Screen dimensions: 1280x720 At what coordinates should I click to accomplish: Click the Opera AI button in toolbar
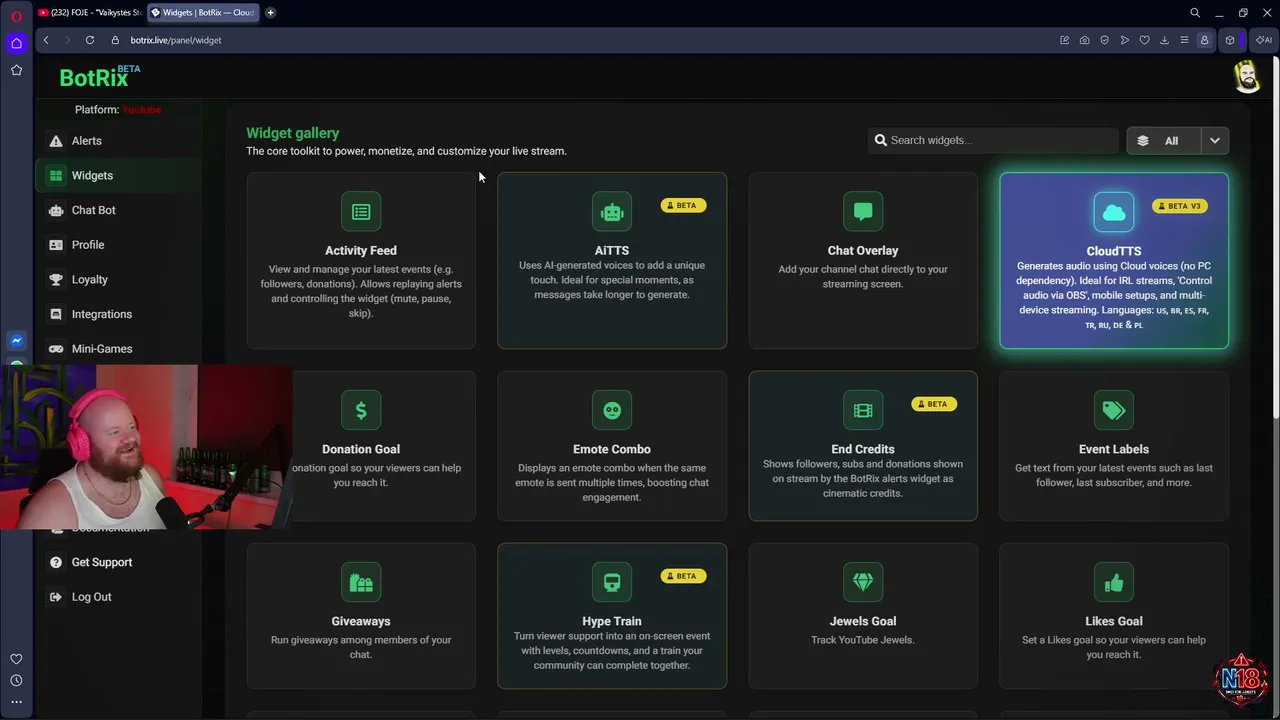pyautogui.click(x=1263, y=40)
